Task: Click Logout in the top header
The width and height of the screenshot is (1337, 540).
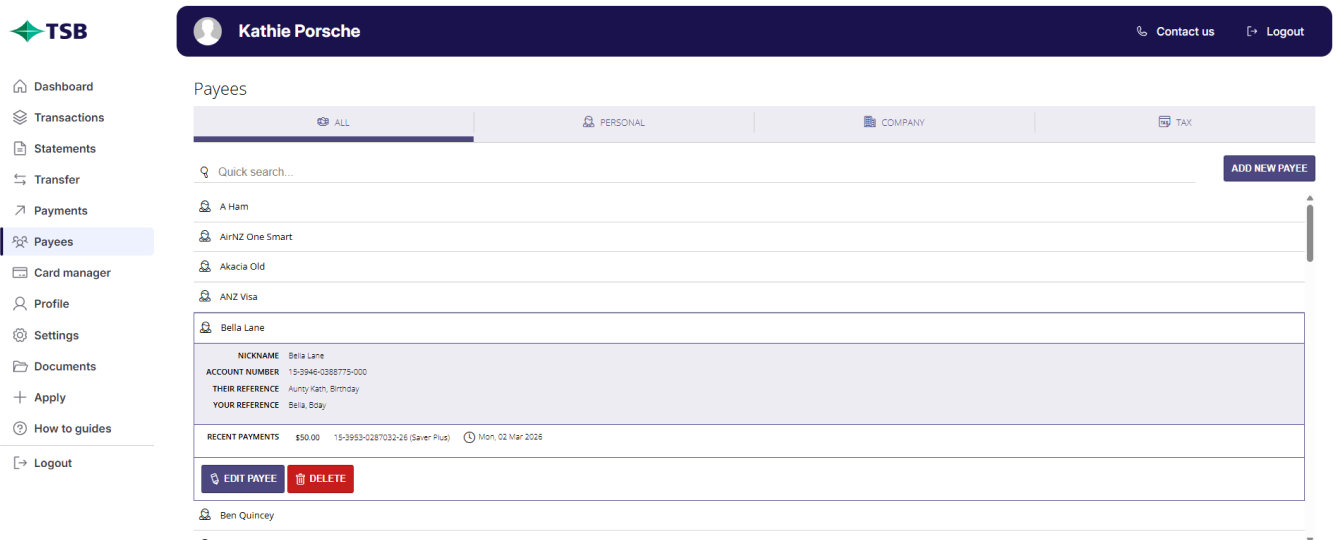Action: click(x=1275, y=32)
